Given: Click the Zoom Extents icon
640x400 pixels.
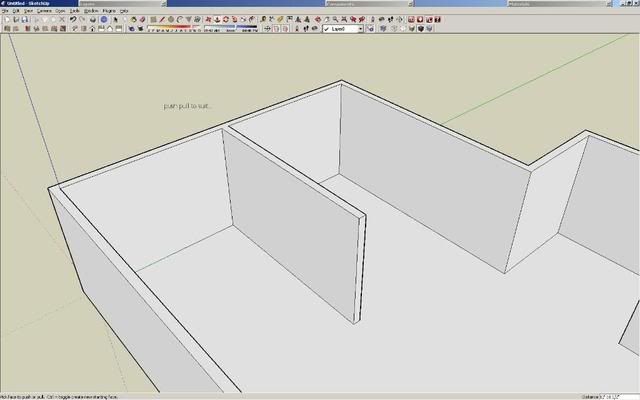Looking at the screenshot, I should pos(344,20).
